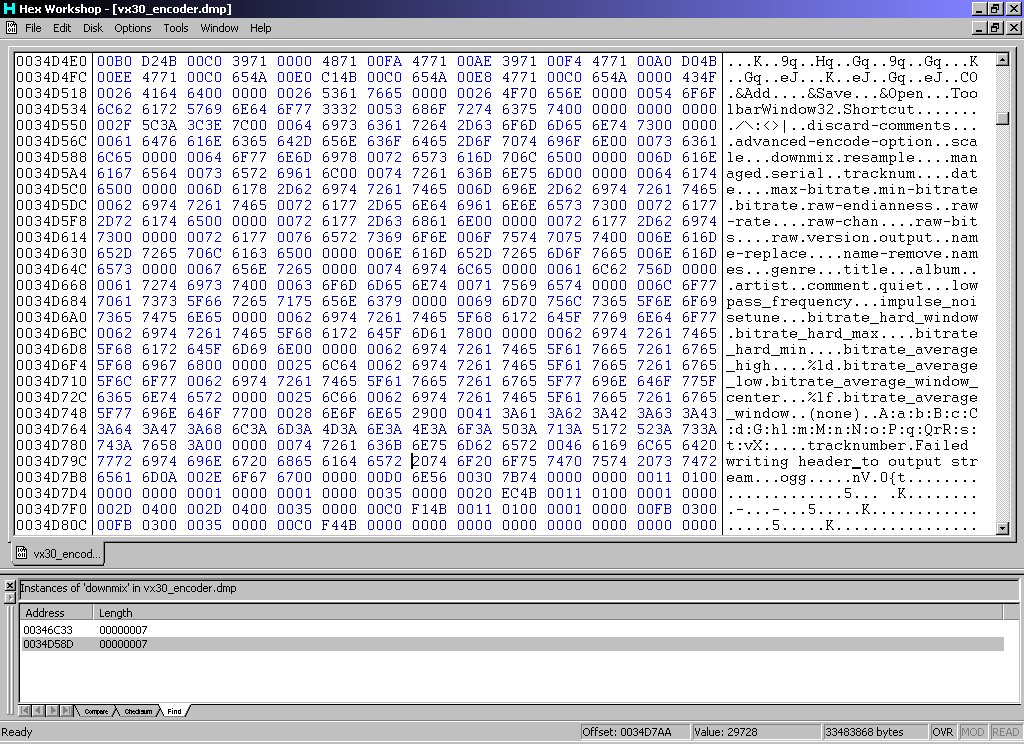Click hex word EC4B in the hex pane
The image size is (1024, 744).
coord(519,493)
